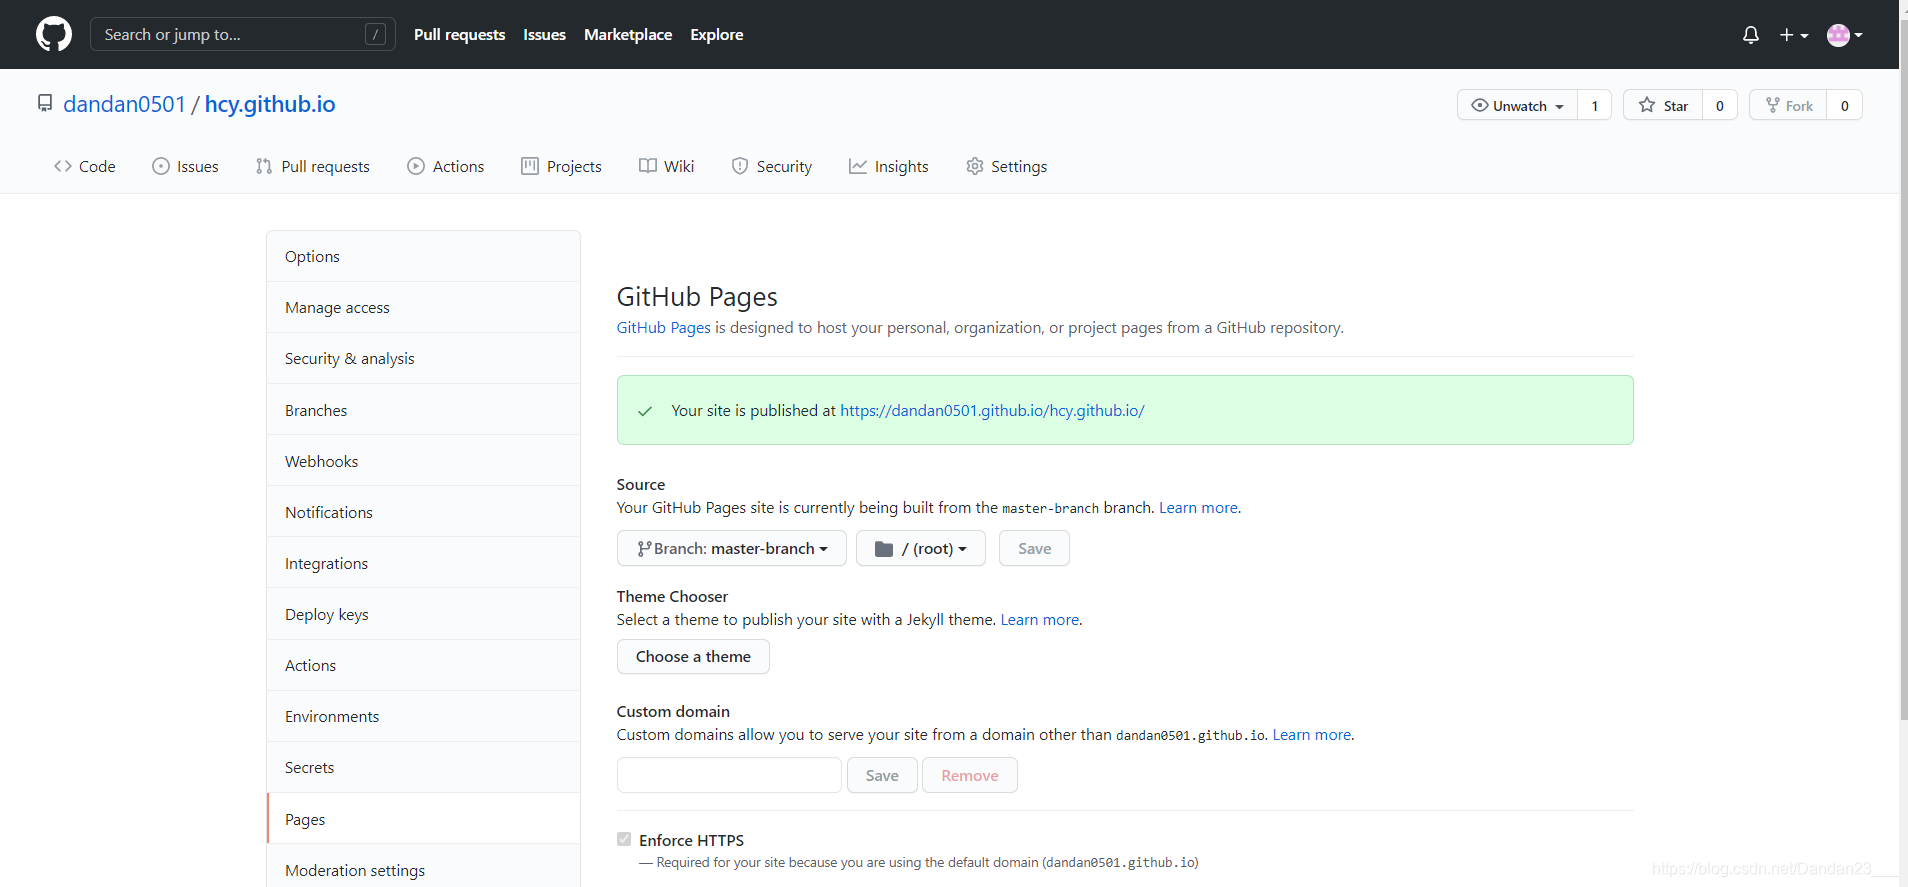Switch to the Wiki tab
Viewport: 1908px width, 887px height.
(667, 166)
